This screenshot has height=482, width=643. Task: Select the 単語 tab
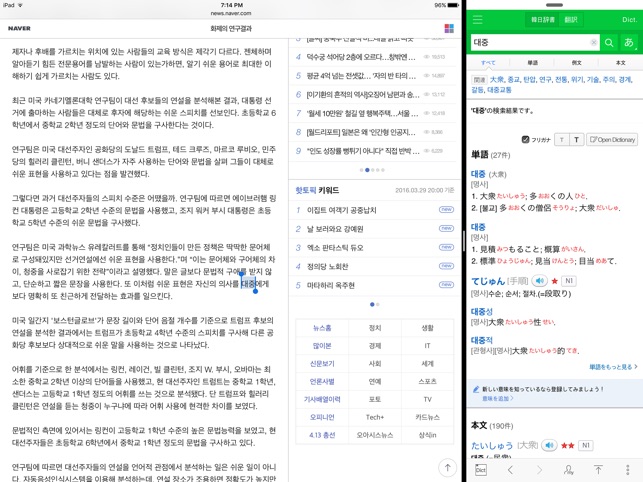[x=532, y=63]
